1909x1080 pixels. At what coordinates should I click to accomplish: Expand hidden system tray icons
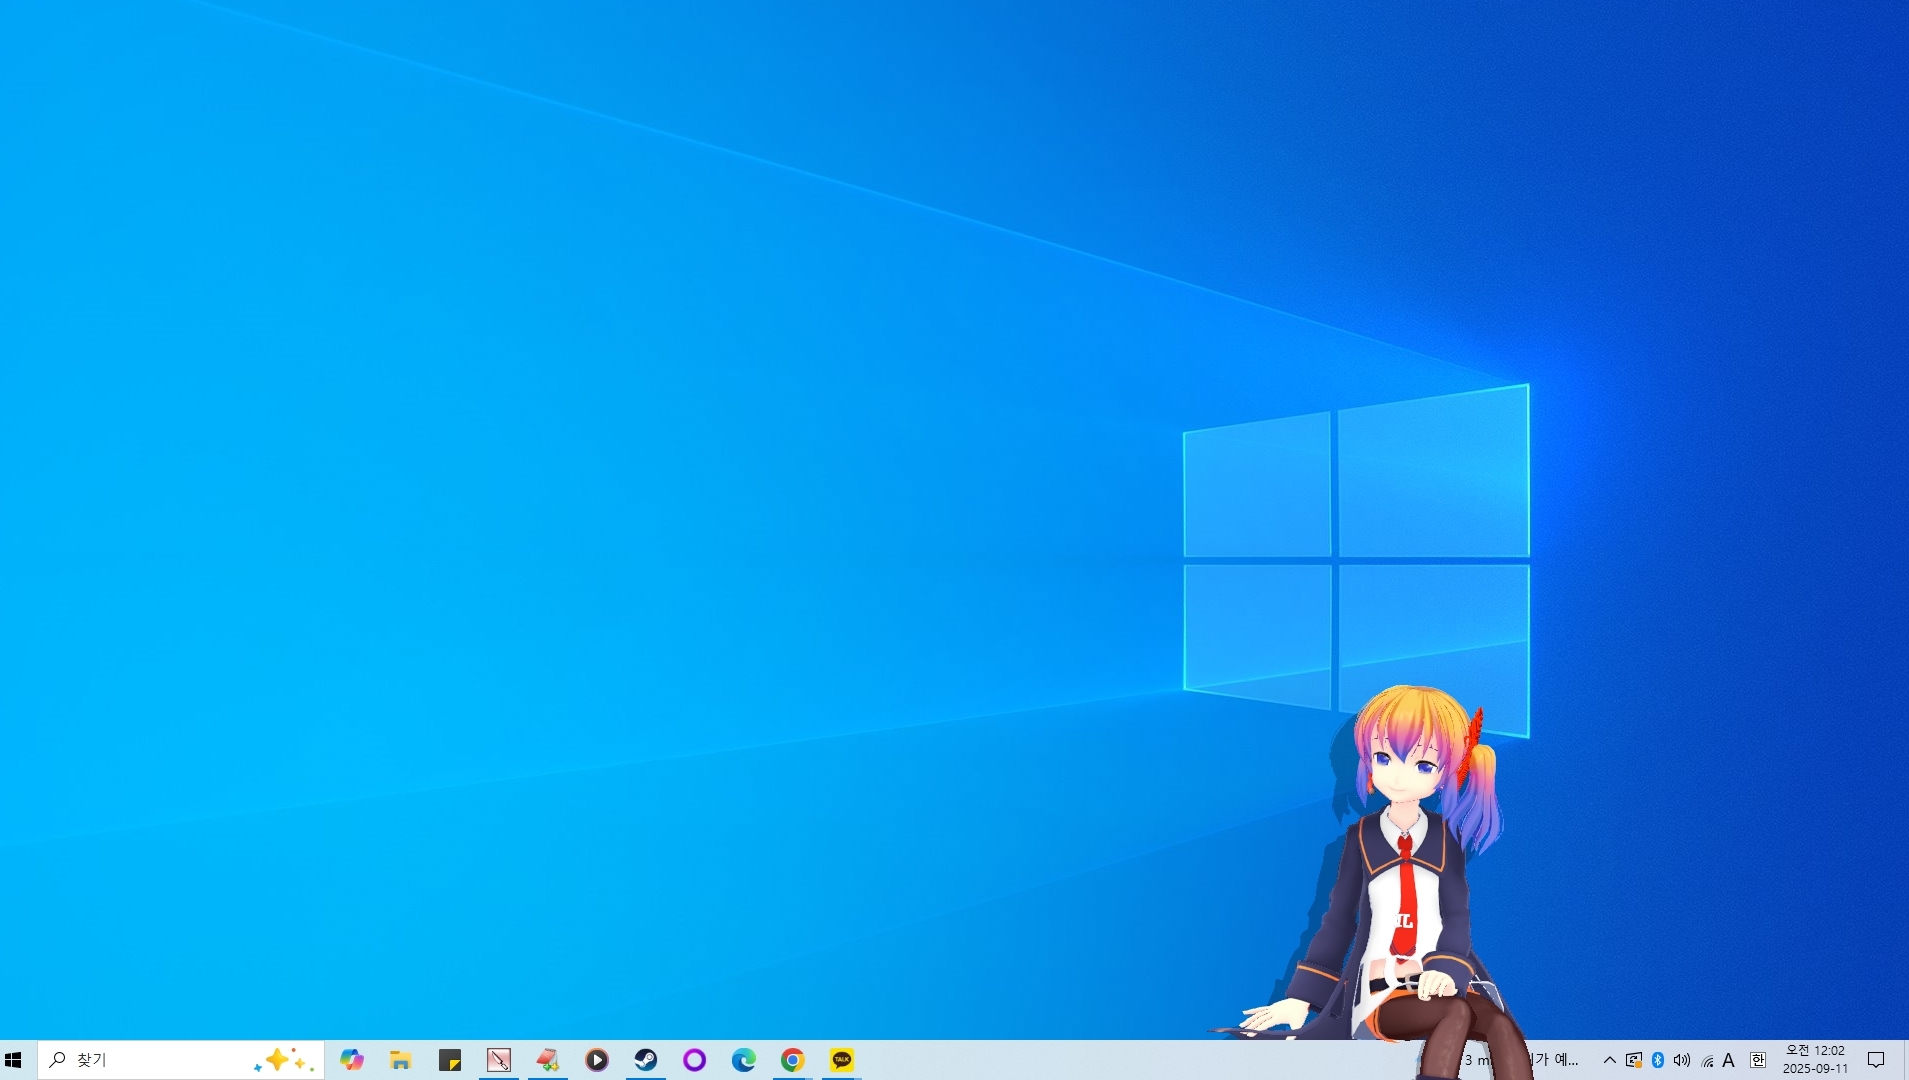pos(1610,1060)
